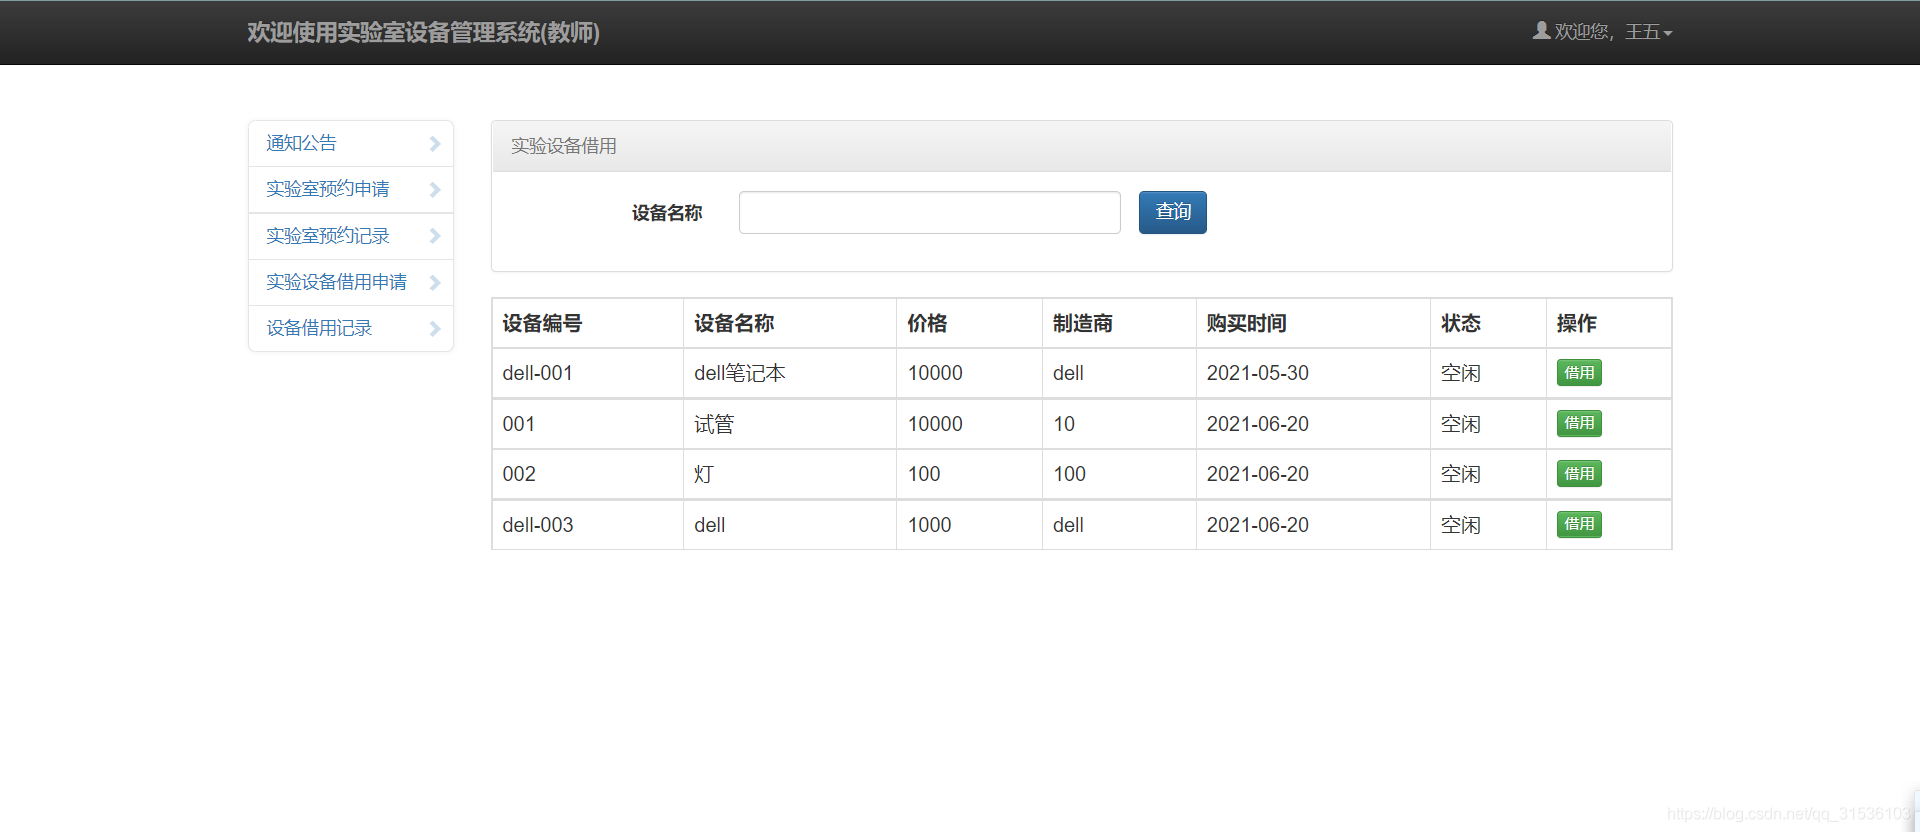Click the site title 欢迎使用实验室设备管理系统(教师)

click(x=423, y=32)
